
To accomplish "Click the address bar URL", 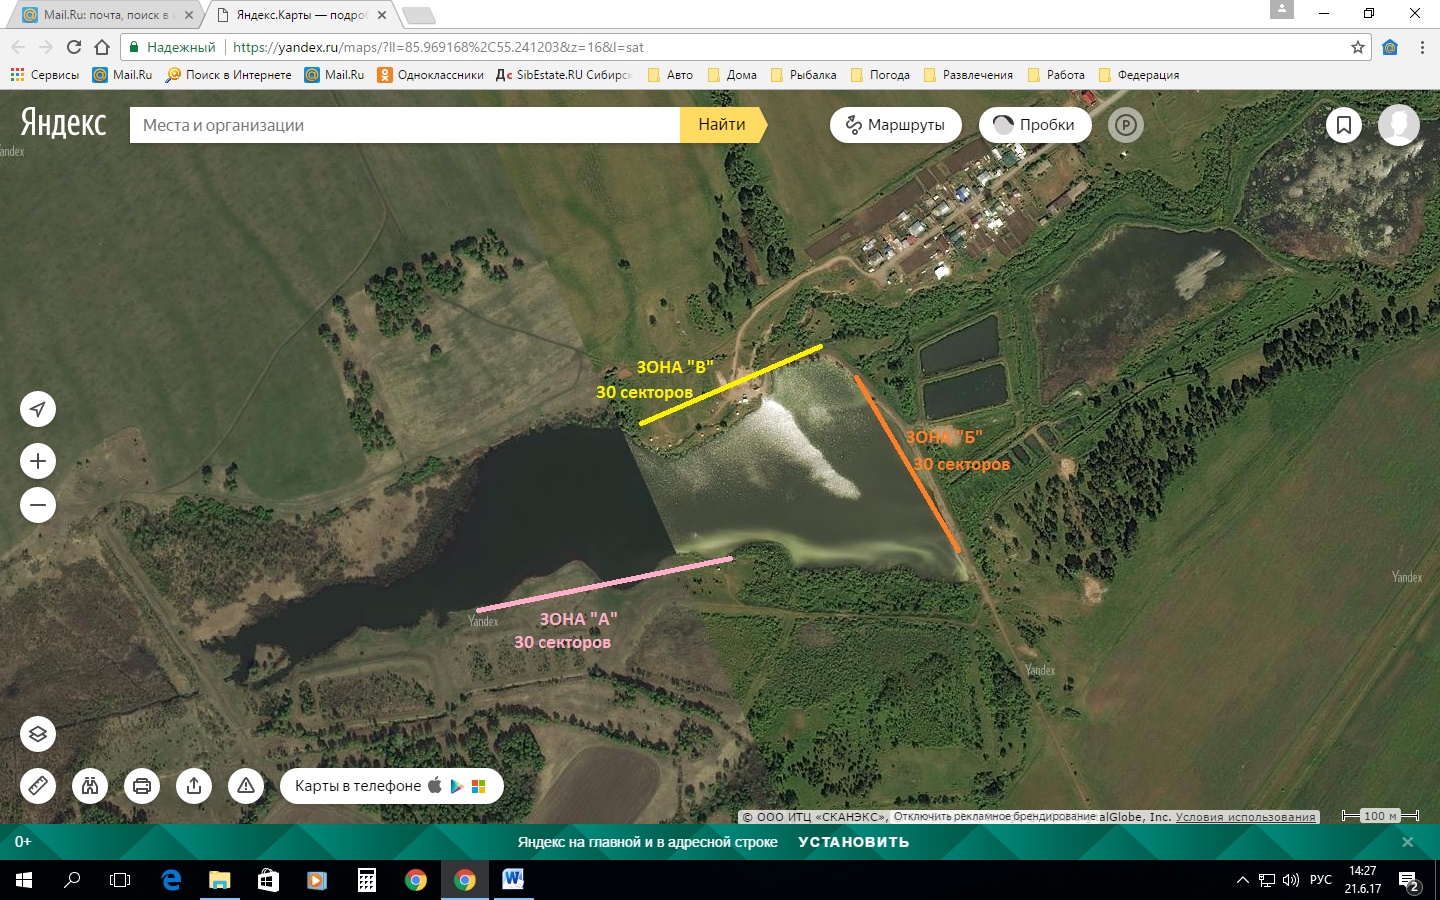I will (x=438, y=47).
